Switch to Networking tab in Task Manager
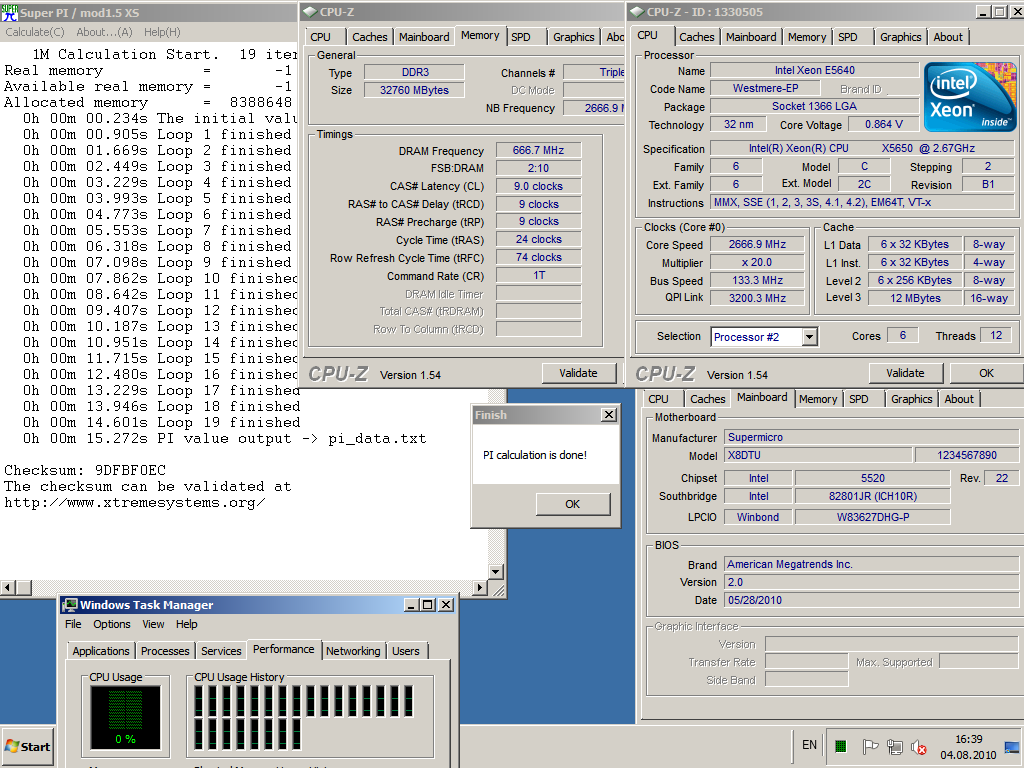This screenshot has height=768, width=1024. [353, 651]
